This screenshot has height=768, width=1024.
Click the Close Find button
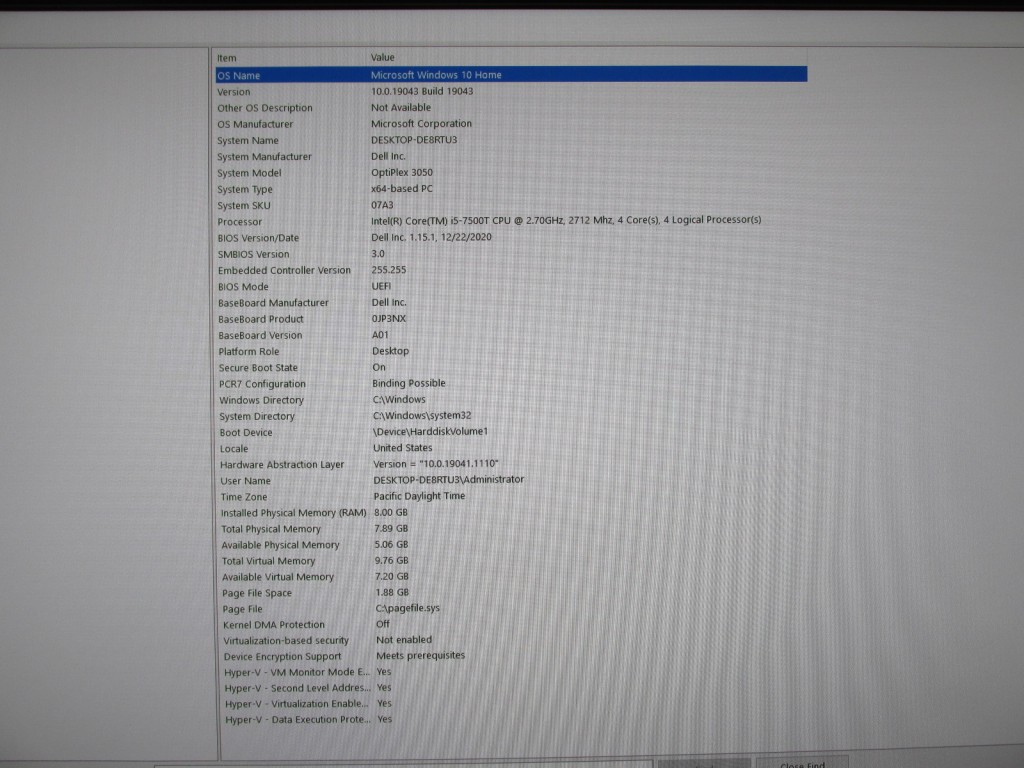[802, 764]
